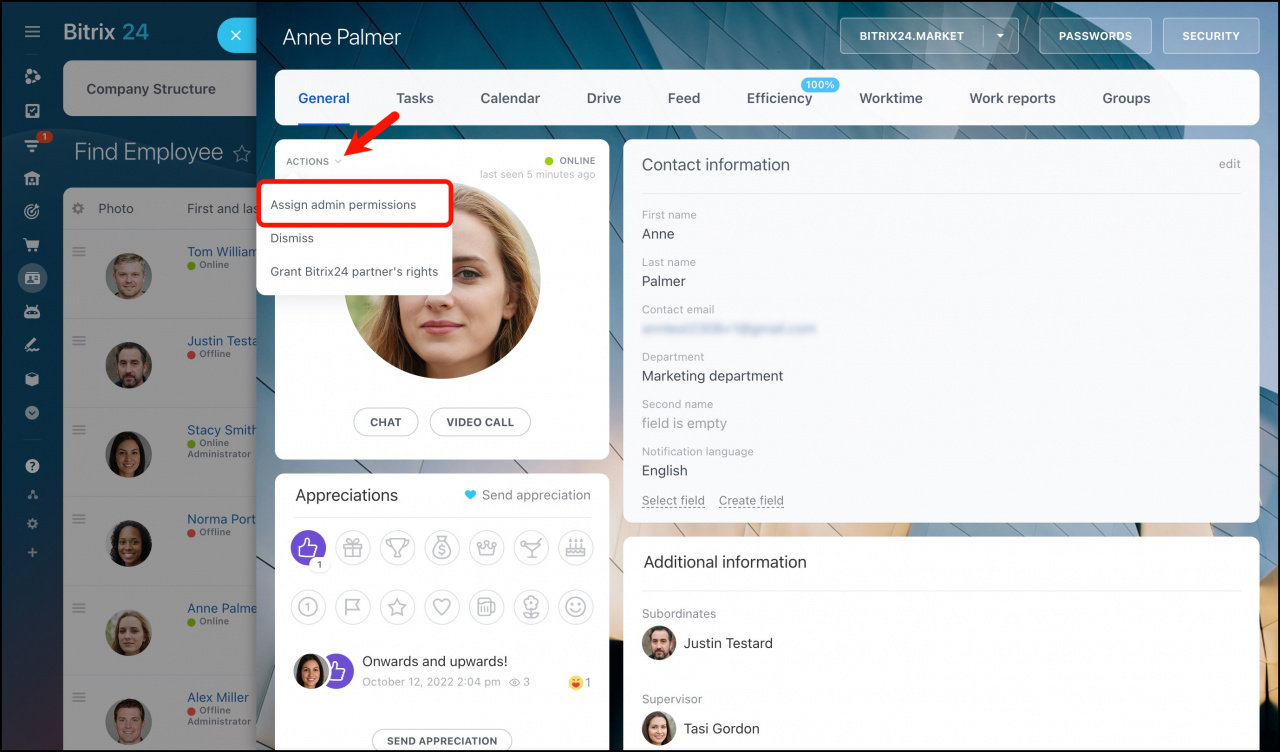Image resolution: width=1280 pixels, height=752 pixels.
Task: Open the sitemap icon in the sidebar
Action: [x=32, y=495]
